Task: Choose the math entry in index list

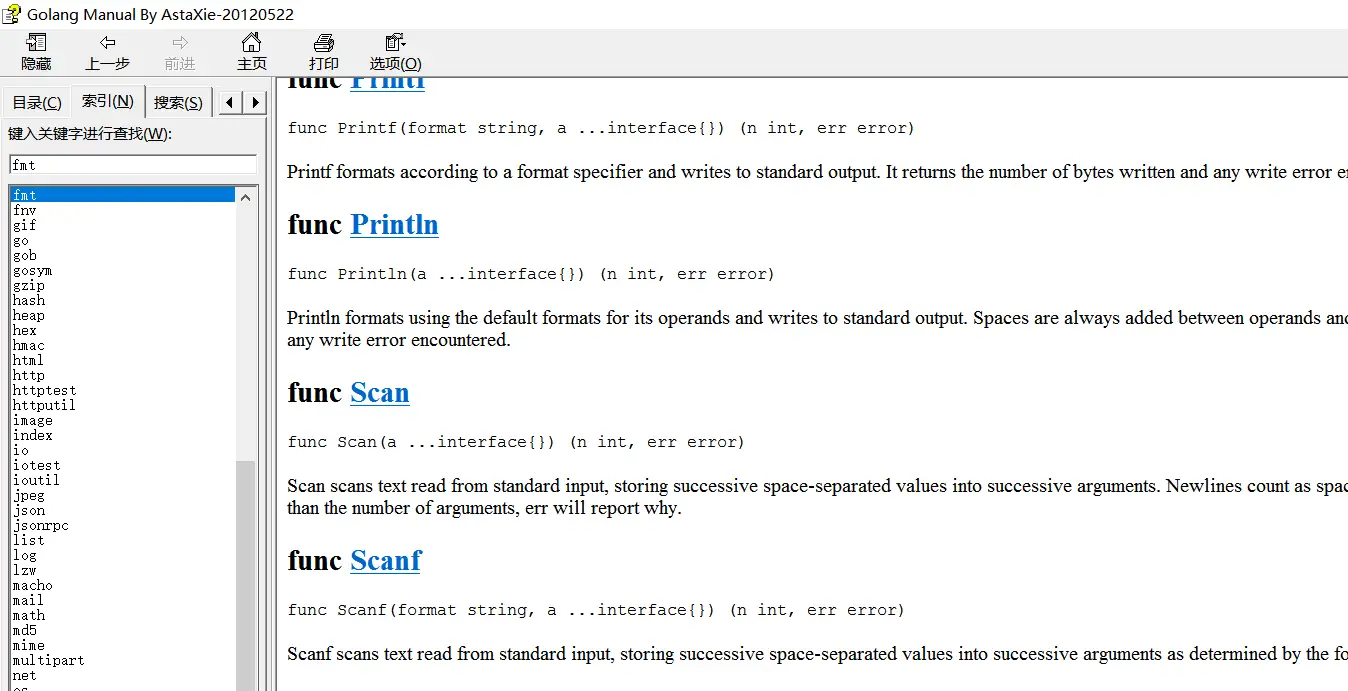Action: click(29, 616)
